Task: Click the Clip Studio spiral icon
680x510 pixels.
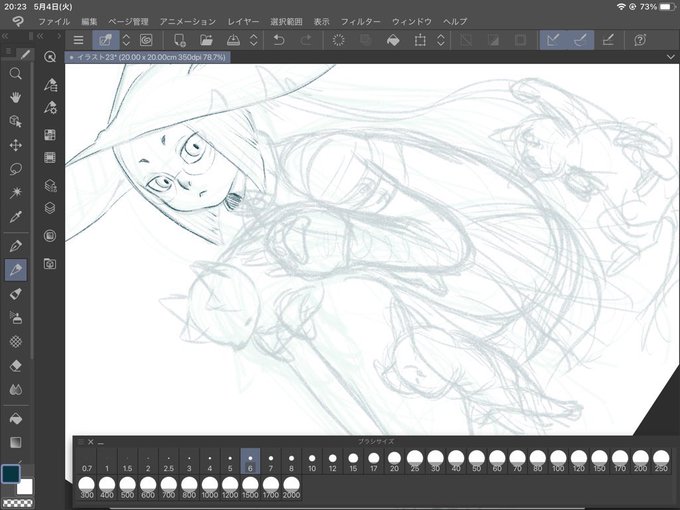Action: click(x=147, y=40)
